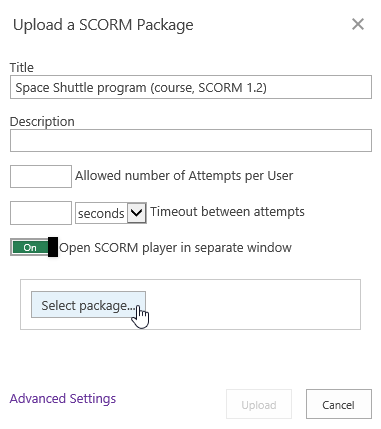Screen dimensions: 381x429
Task: Click the chevron arrow beside seconds
Action: tap(137, 213)
